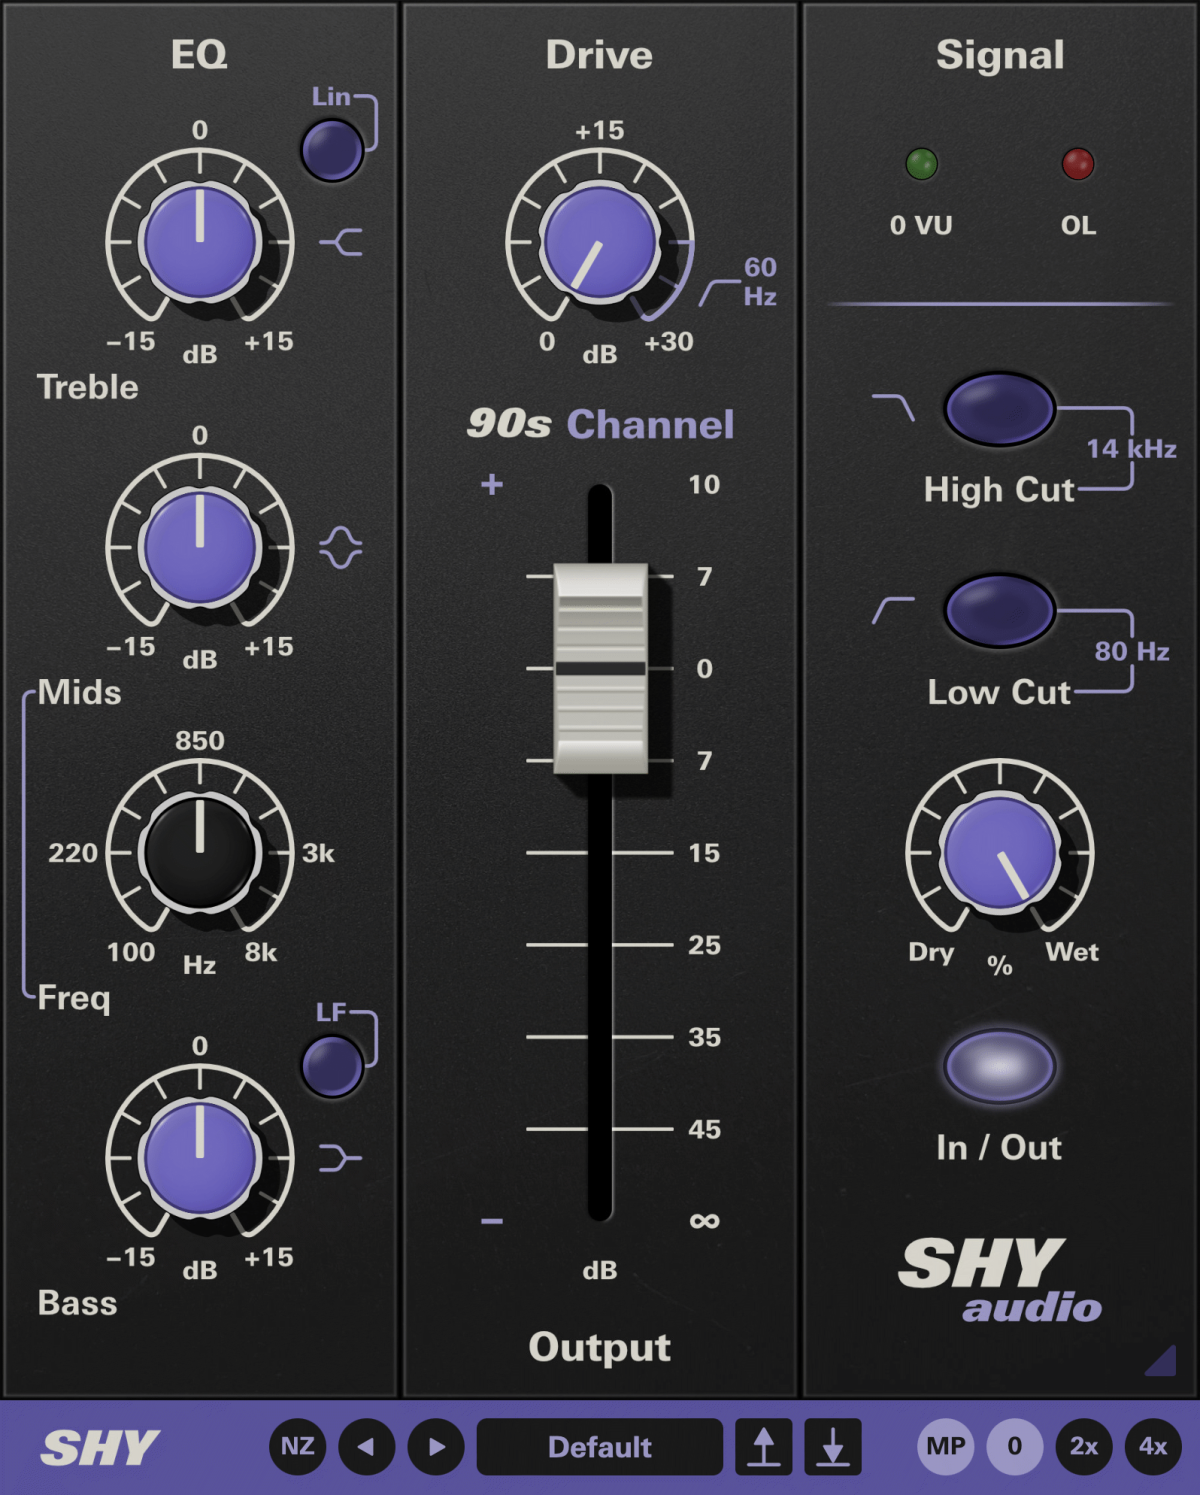
Task: Click the low shelf icon beside Bass
Action: point(341,1158)
